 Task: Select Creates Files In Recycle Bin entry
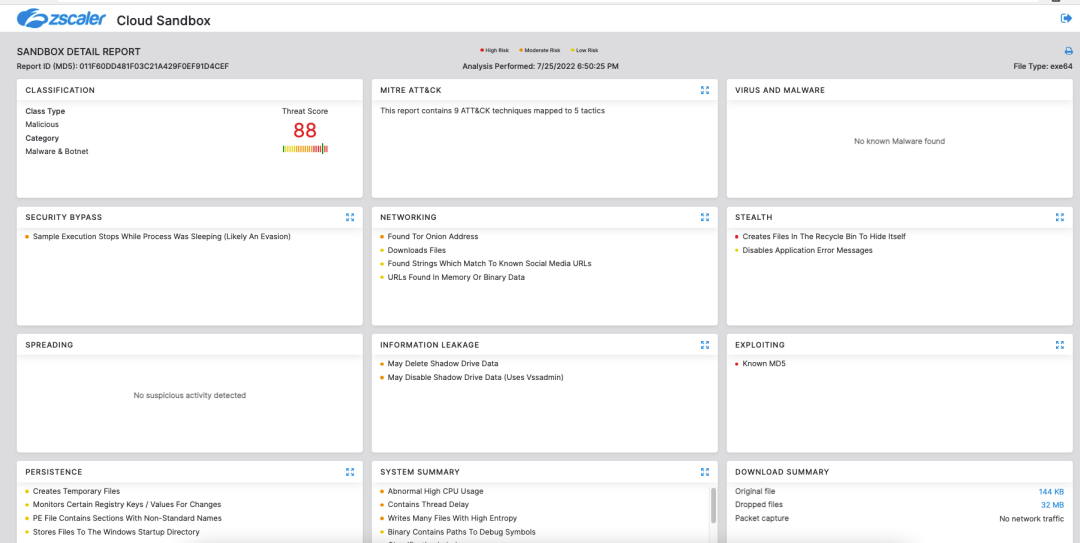tap(823, 237)
